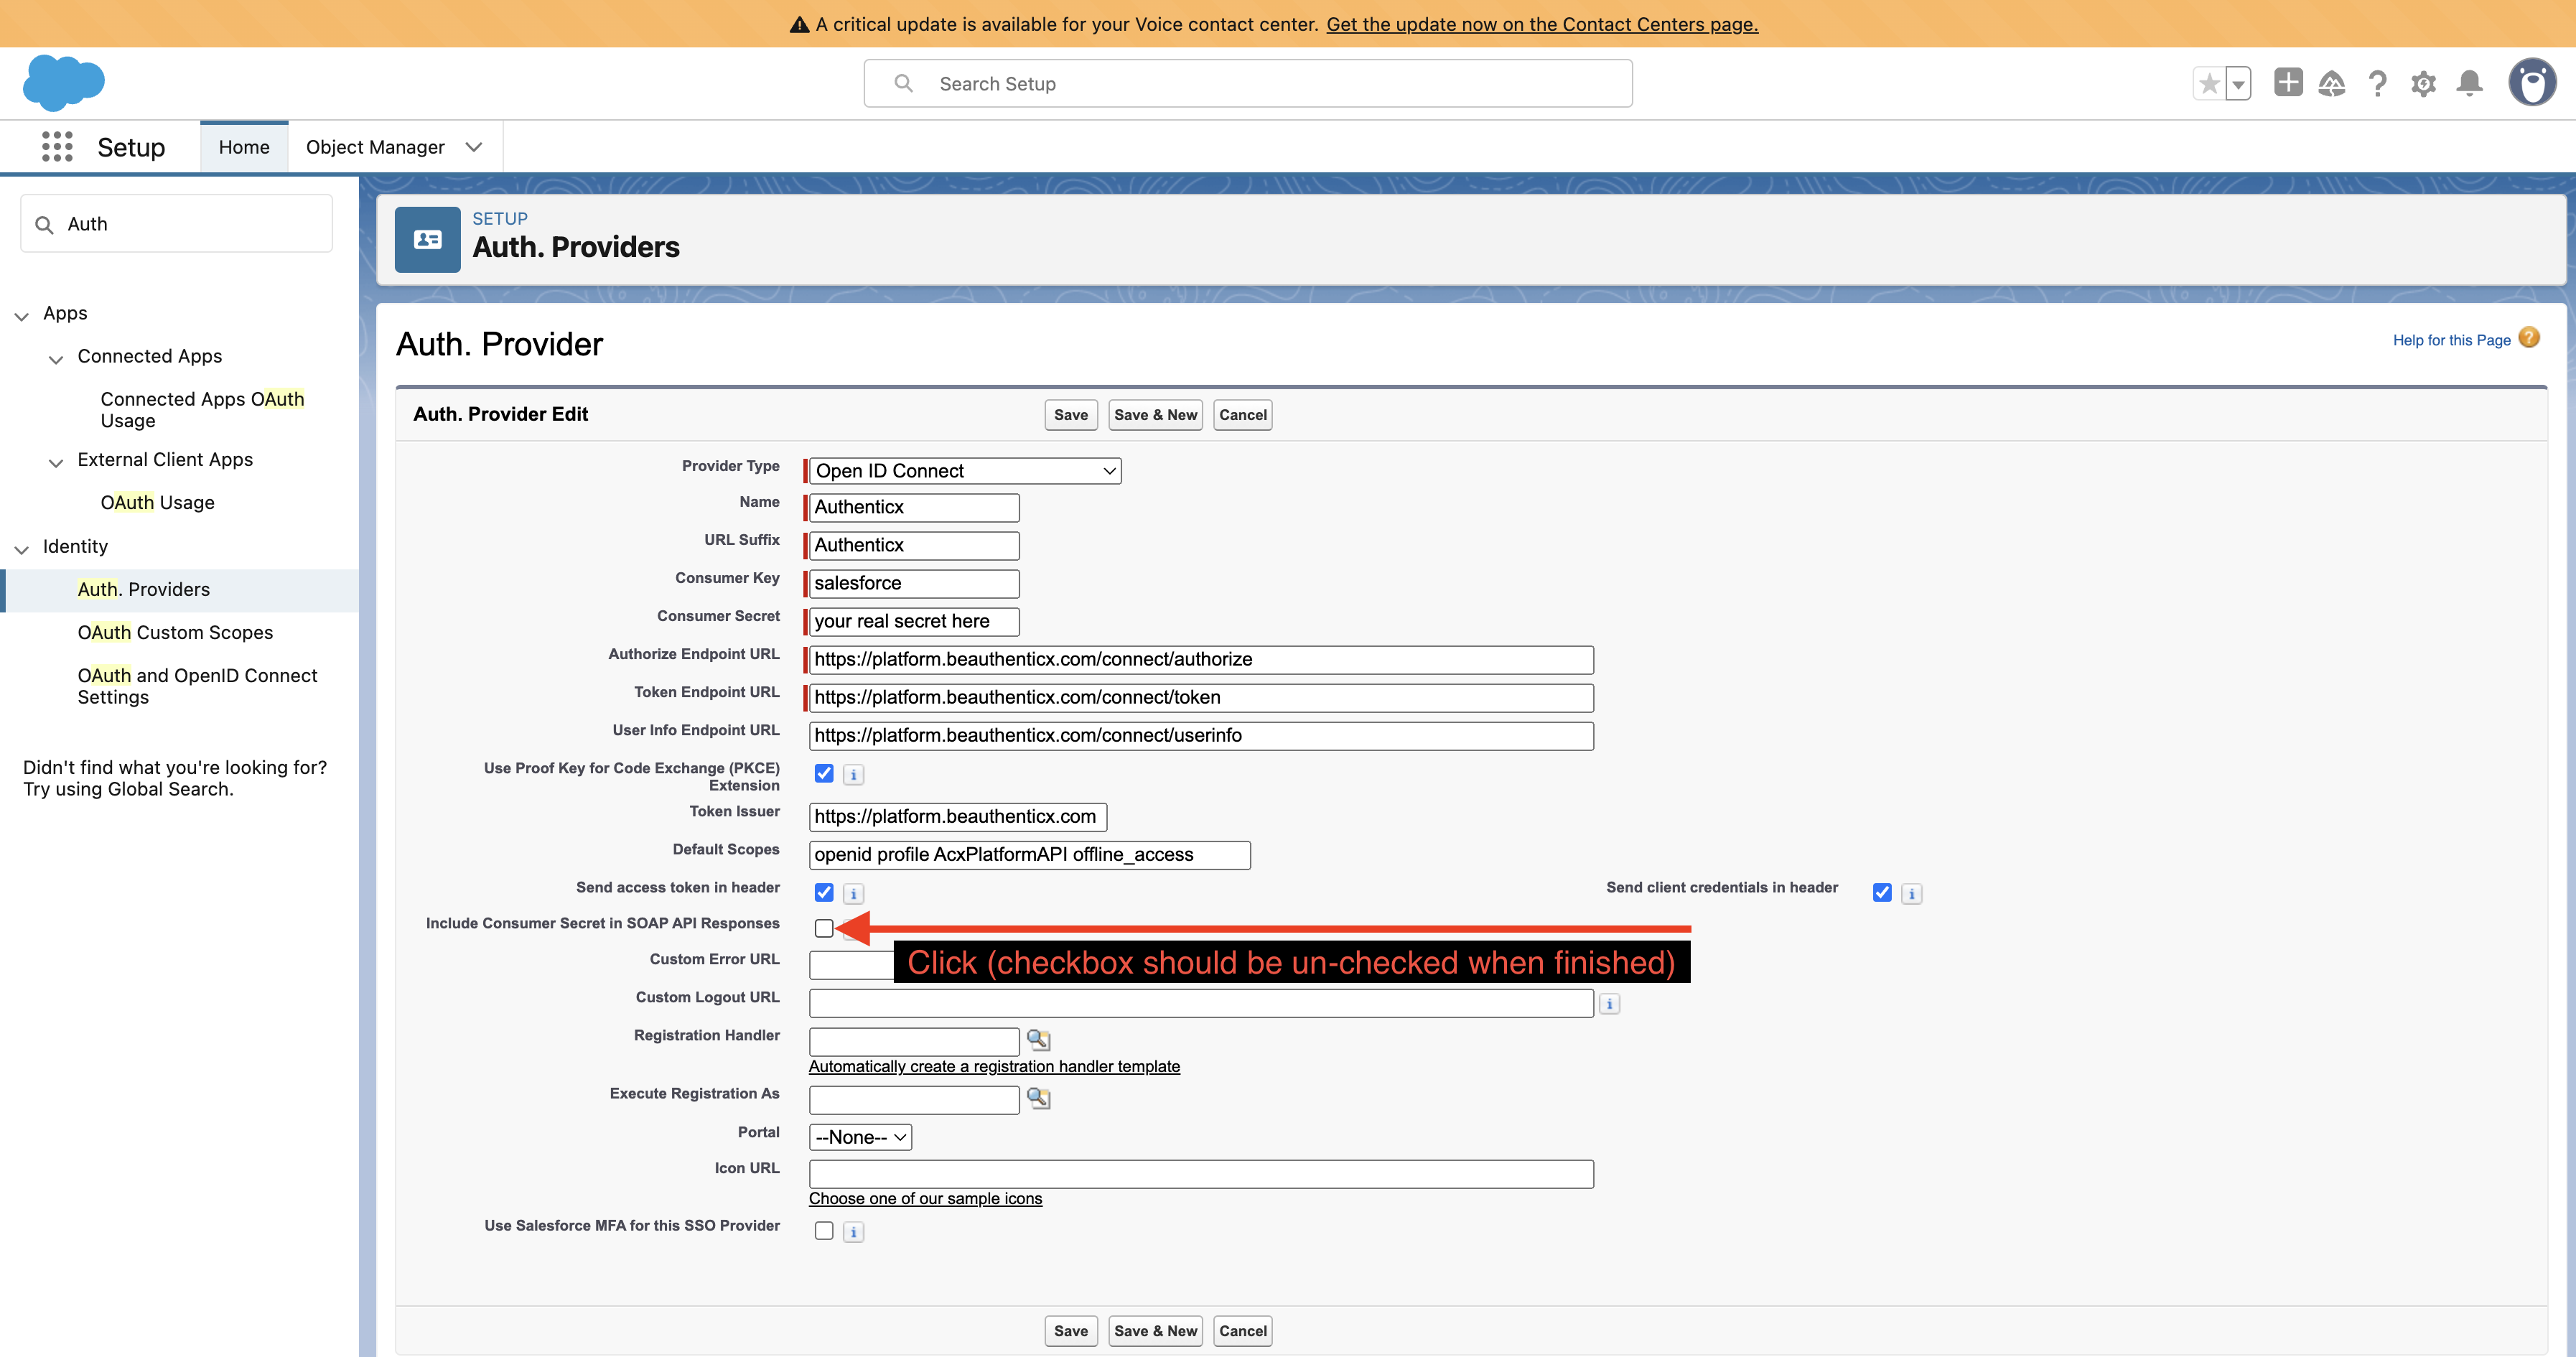Open Connected Apps OAuth Usage
Image resolution: width=2576 pixels, height=1357 pixels.
[x=202, y=410]
